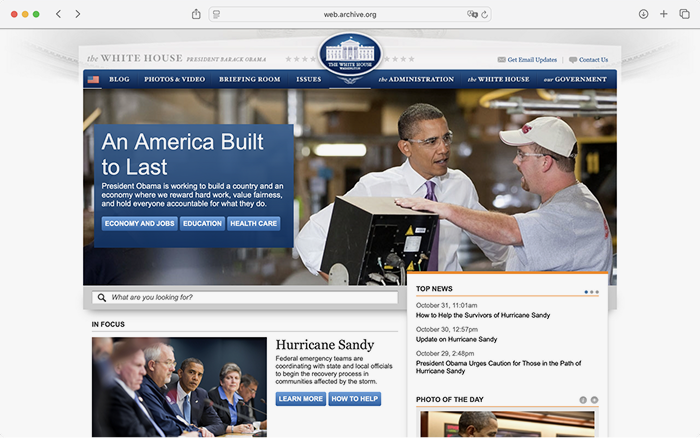
Task: Click the Get Email Updates link
Action: [532, 60]
